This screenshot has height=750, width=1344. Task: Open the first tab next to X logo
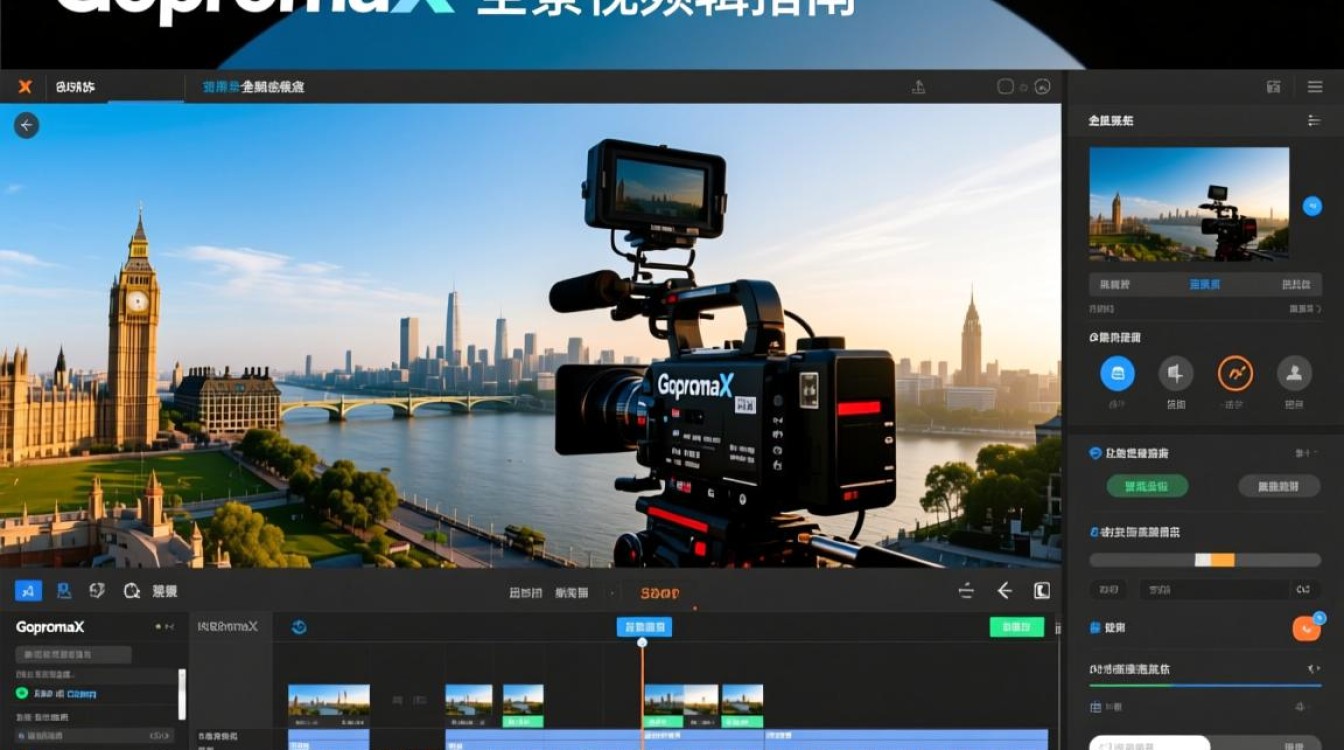(x=76, y=87)
